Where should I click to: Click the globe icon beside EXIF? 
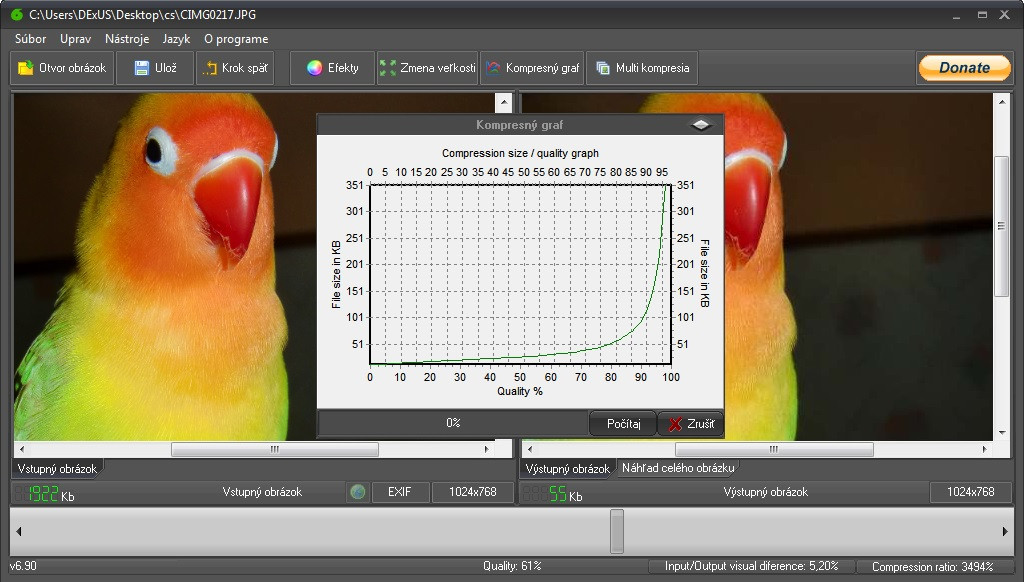(x=357, y=492)
